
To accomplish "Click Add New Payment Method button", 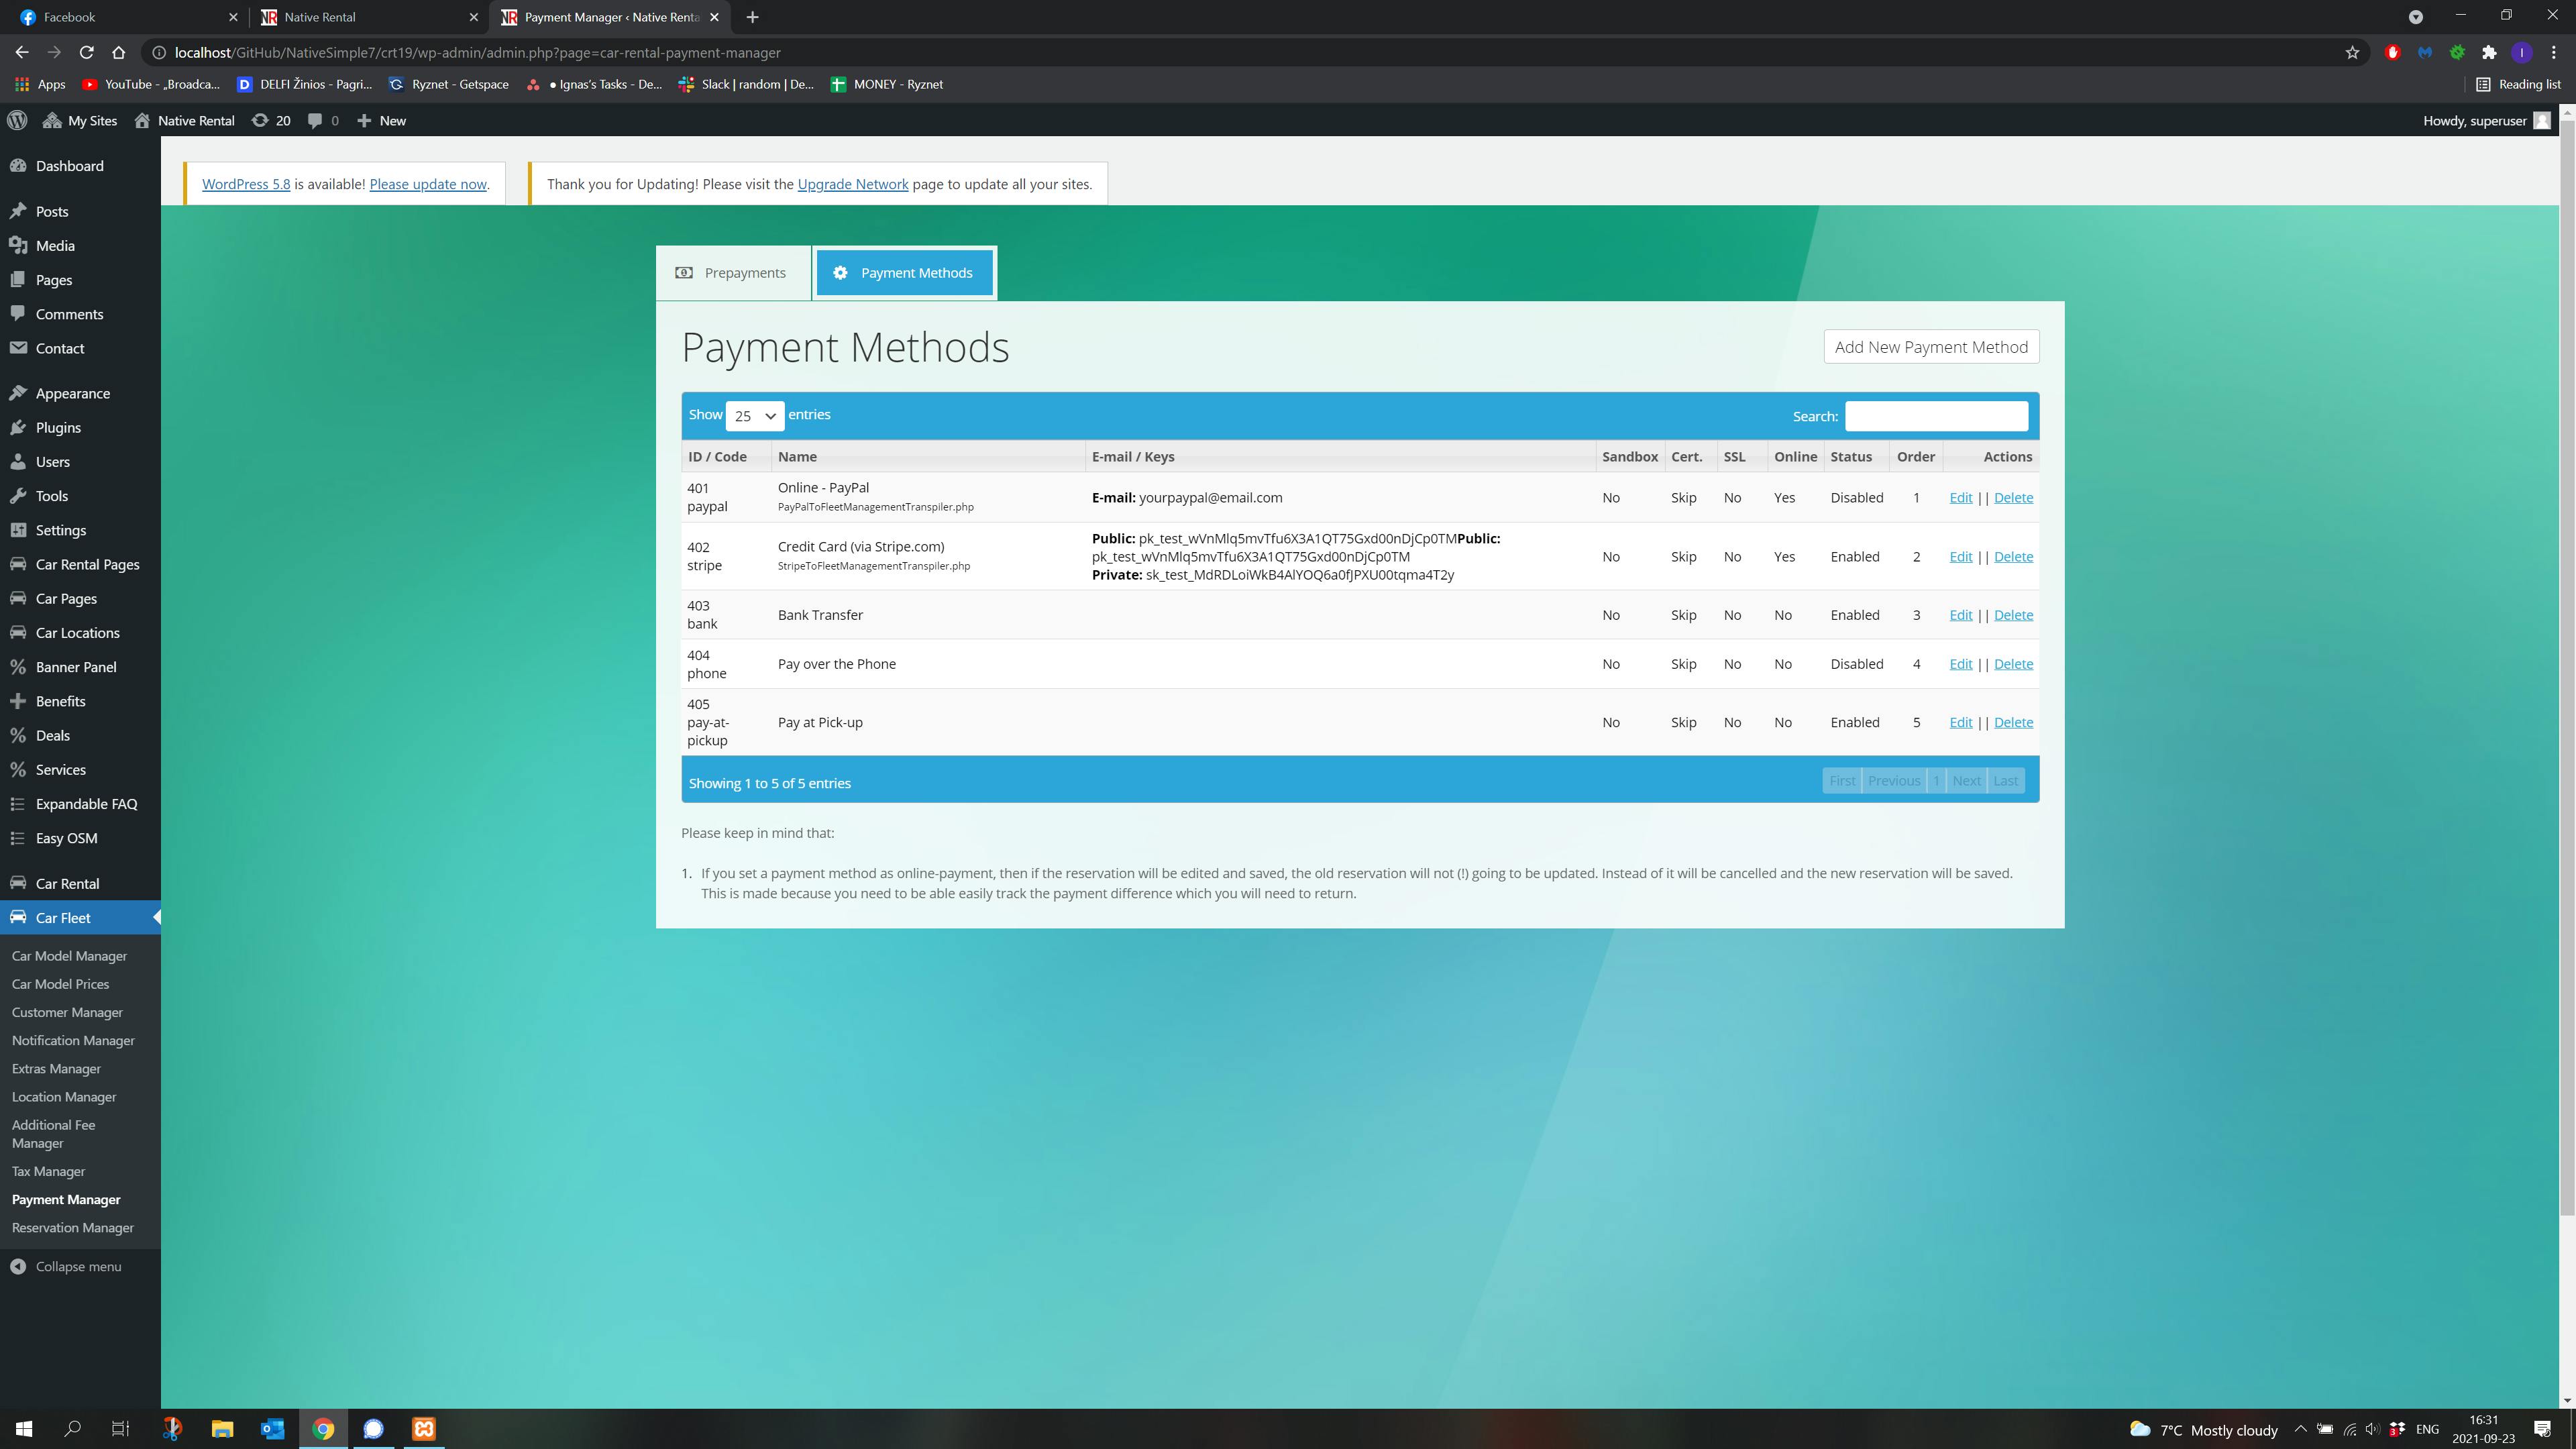I will click(x=1930, y=347).
